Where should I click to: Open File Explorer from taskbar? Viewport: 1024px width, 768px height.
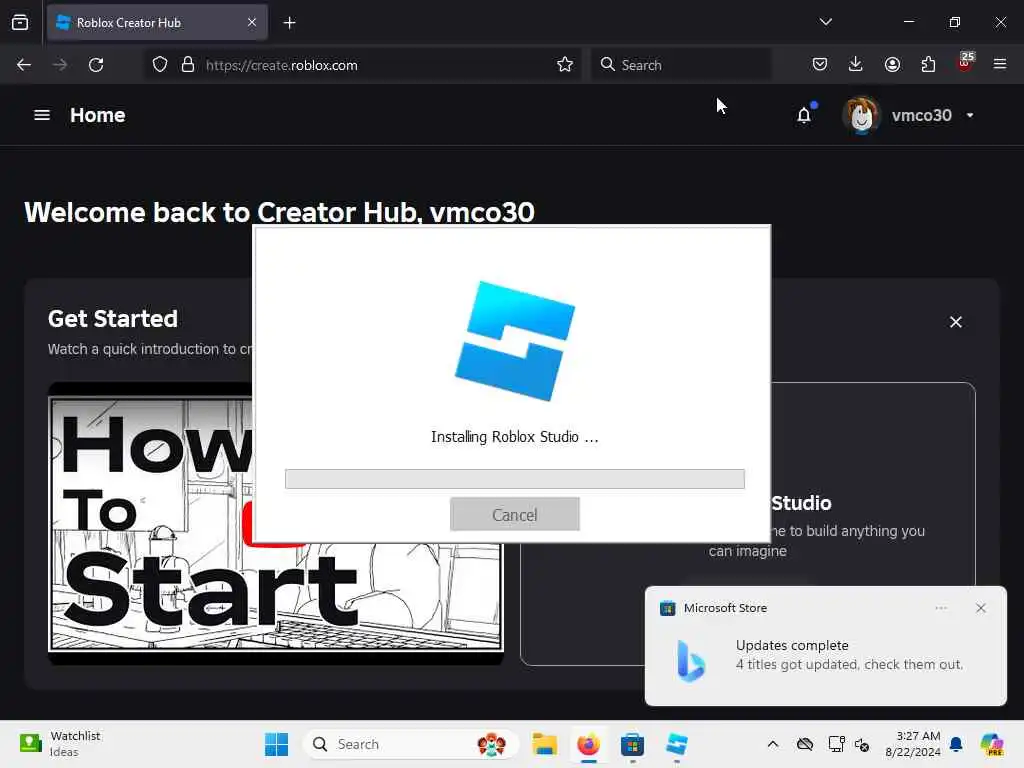(544, 744)
